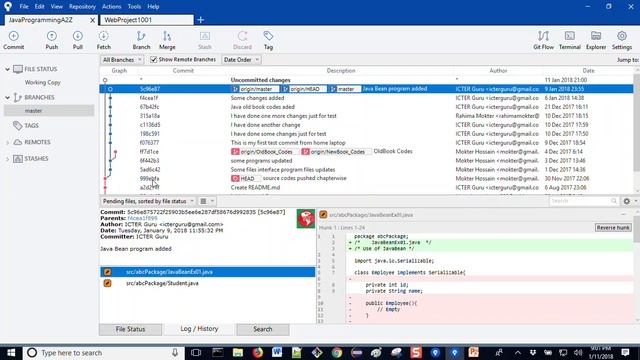
Task: Click the commit list vertical scrollbar
Action: point(637,122)
